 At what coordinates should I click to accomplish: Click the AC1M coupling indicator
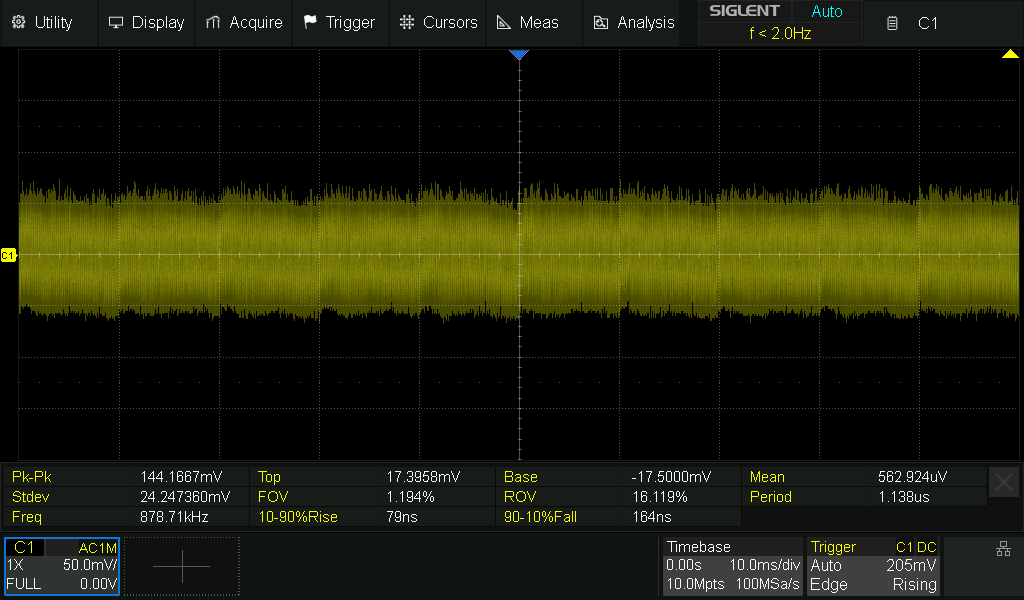(x=97, y=548)
